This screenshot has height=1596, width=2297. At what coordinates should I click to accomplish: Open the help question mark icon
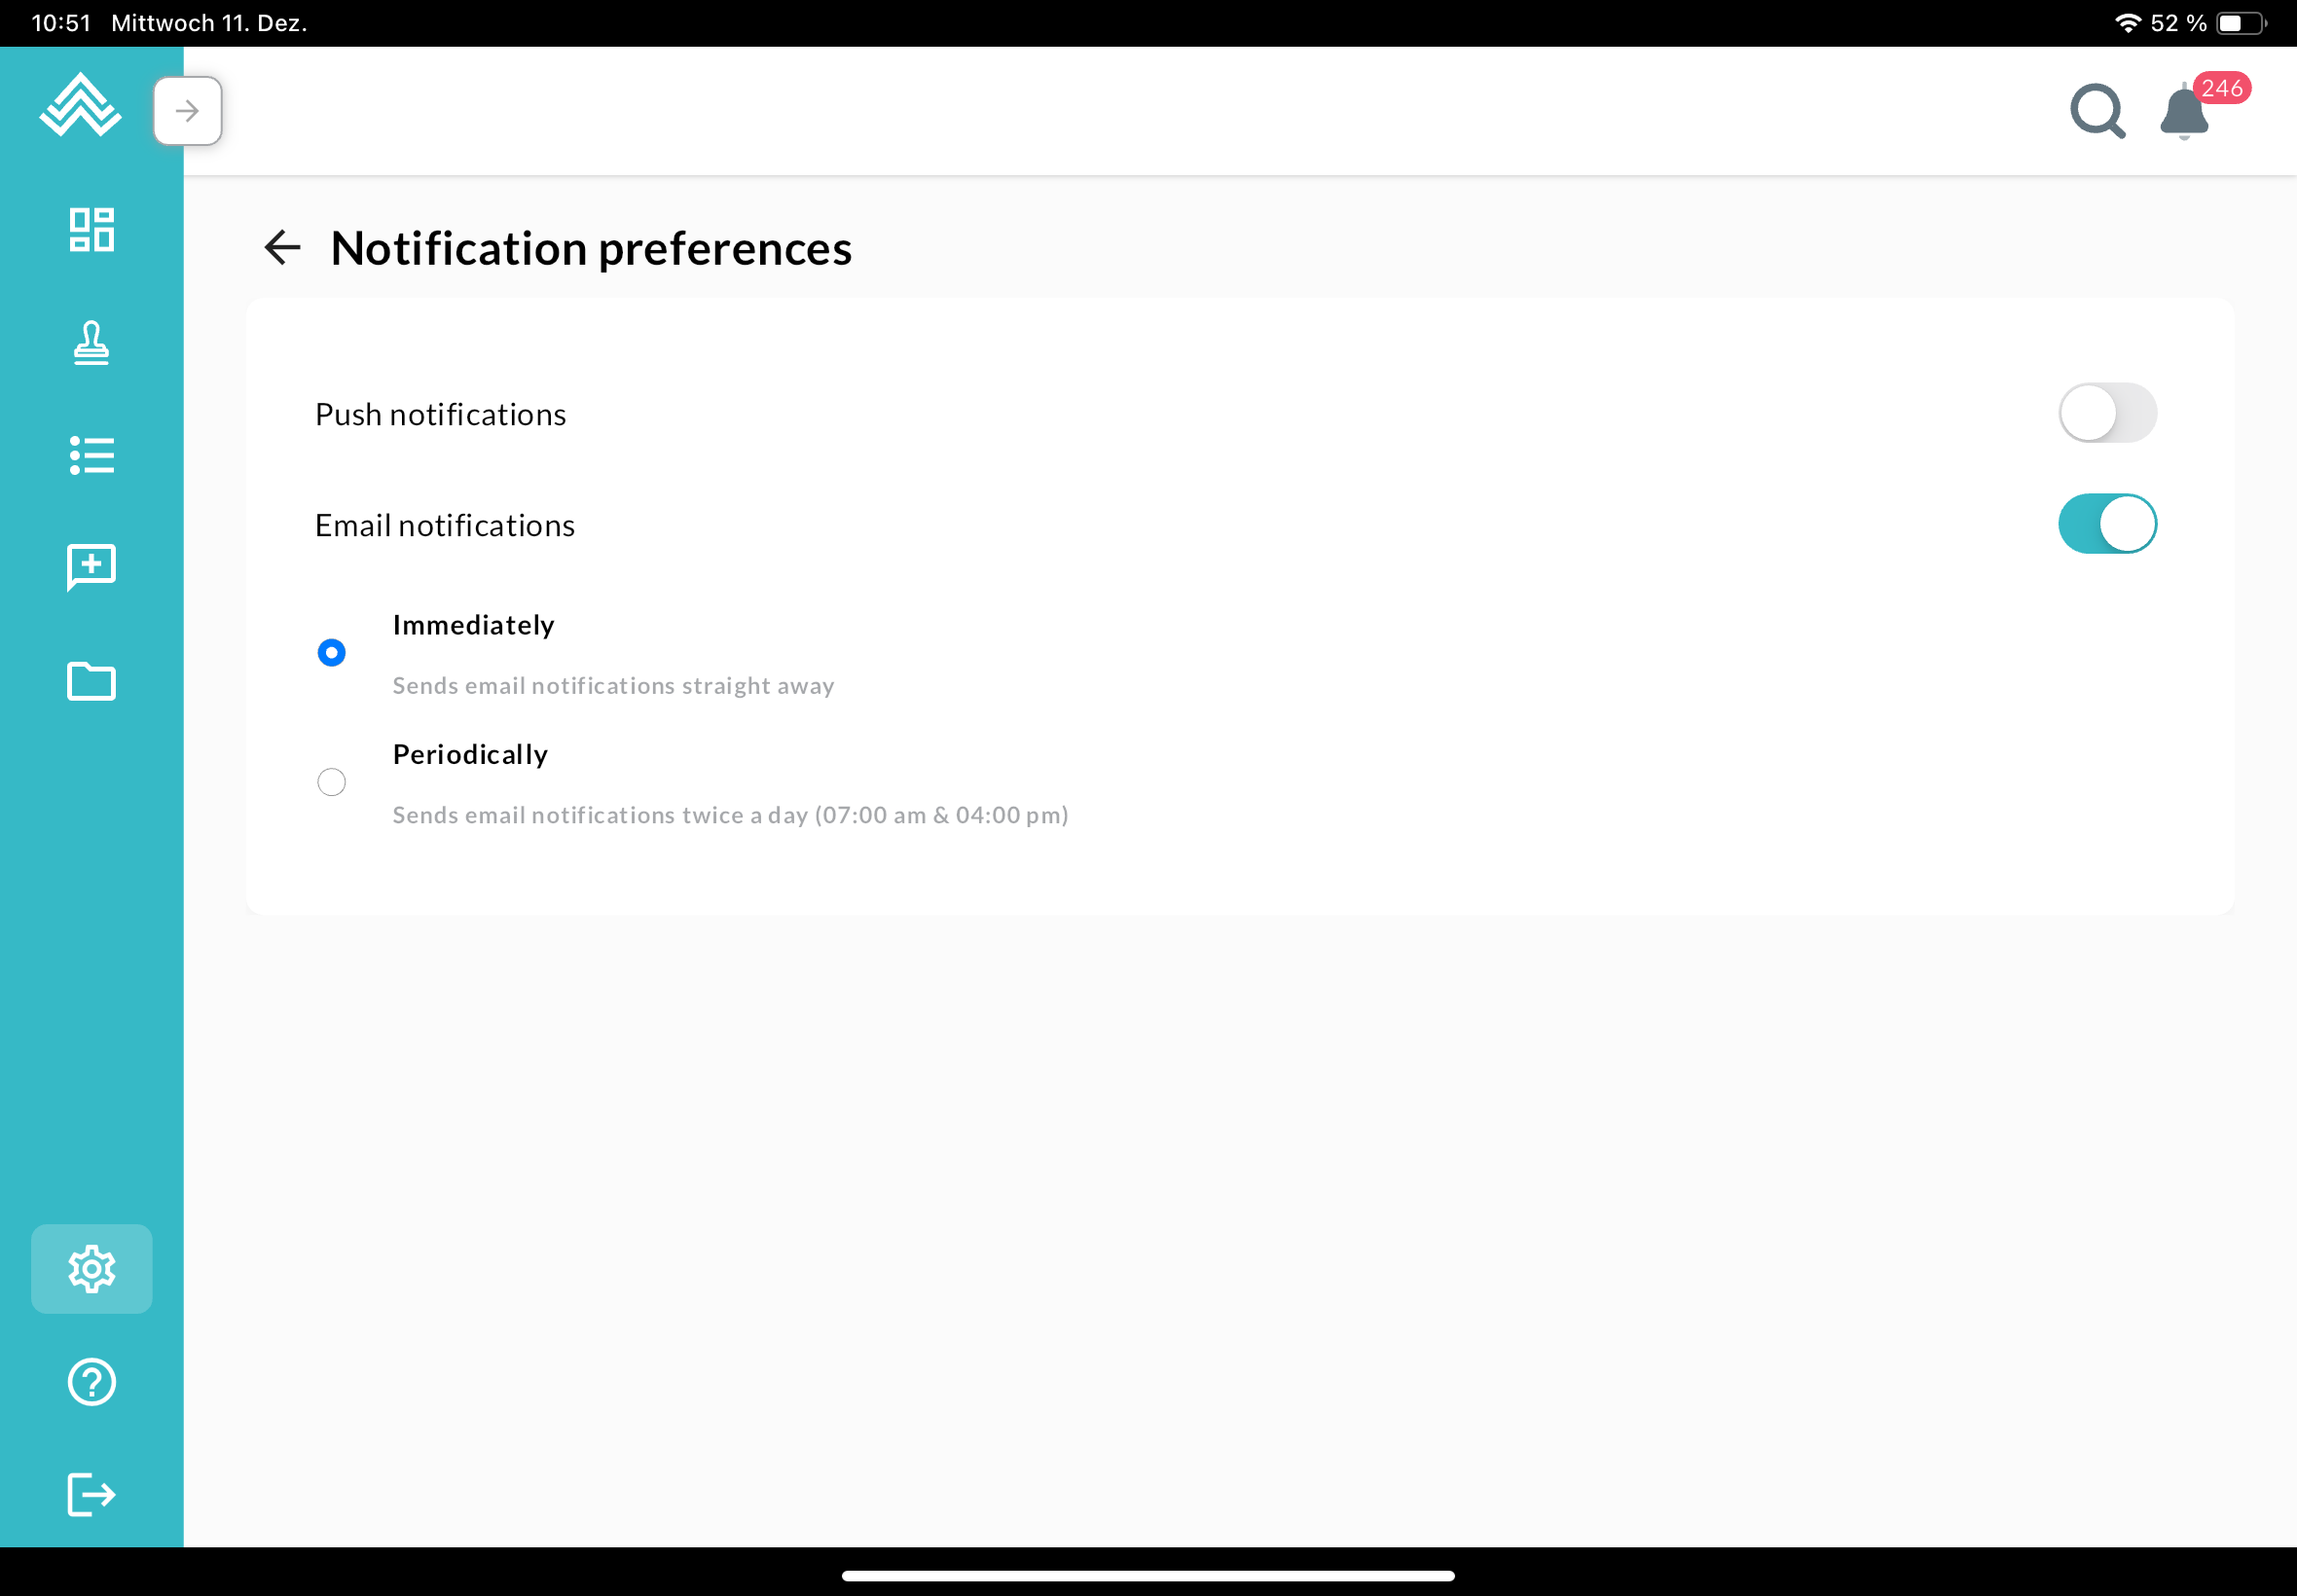coord(91,1382)
